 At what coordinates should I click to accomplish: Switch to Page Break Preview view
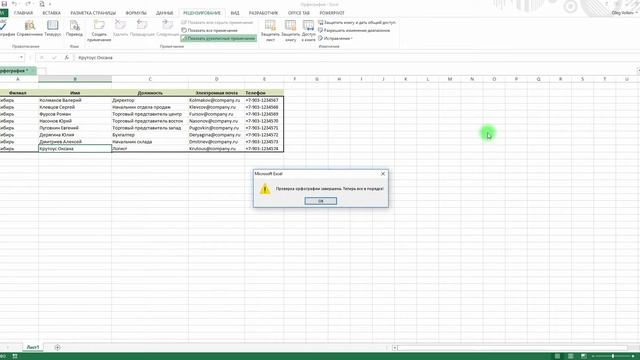pyautogui.click(x=583, y=356)
